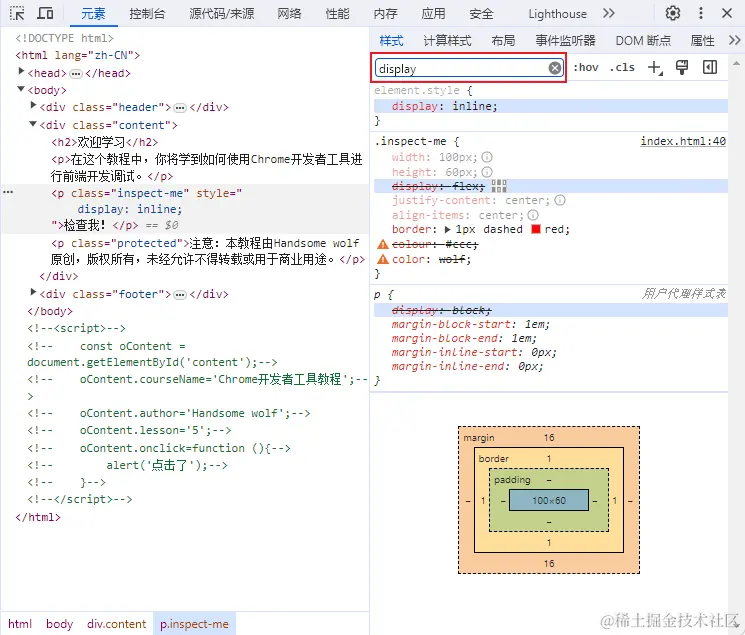Screen dimensions: 745x635
Task: Select the p.inspect-me breadcrumb
Action: (194, 624)
